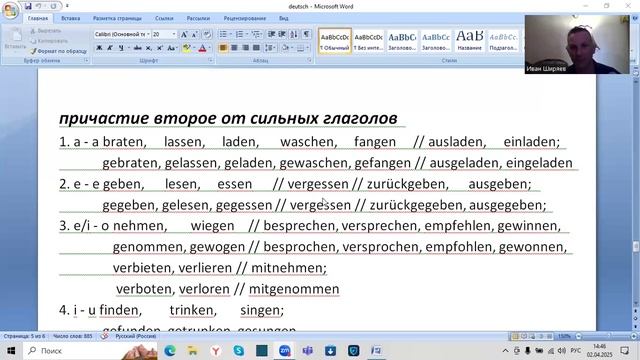Open the Буфер обмена dialog launcher

point(86,60)
